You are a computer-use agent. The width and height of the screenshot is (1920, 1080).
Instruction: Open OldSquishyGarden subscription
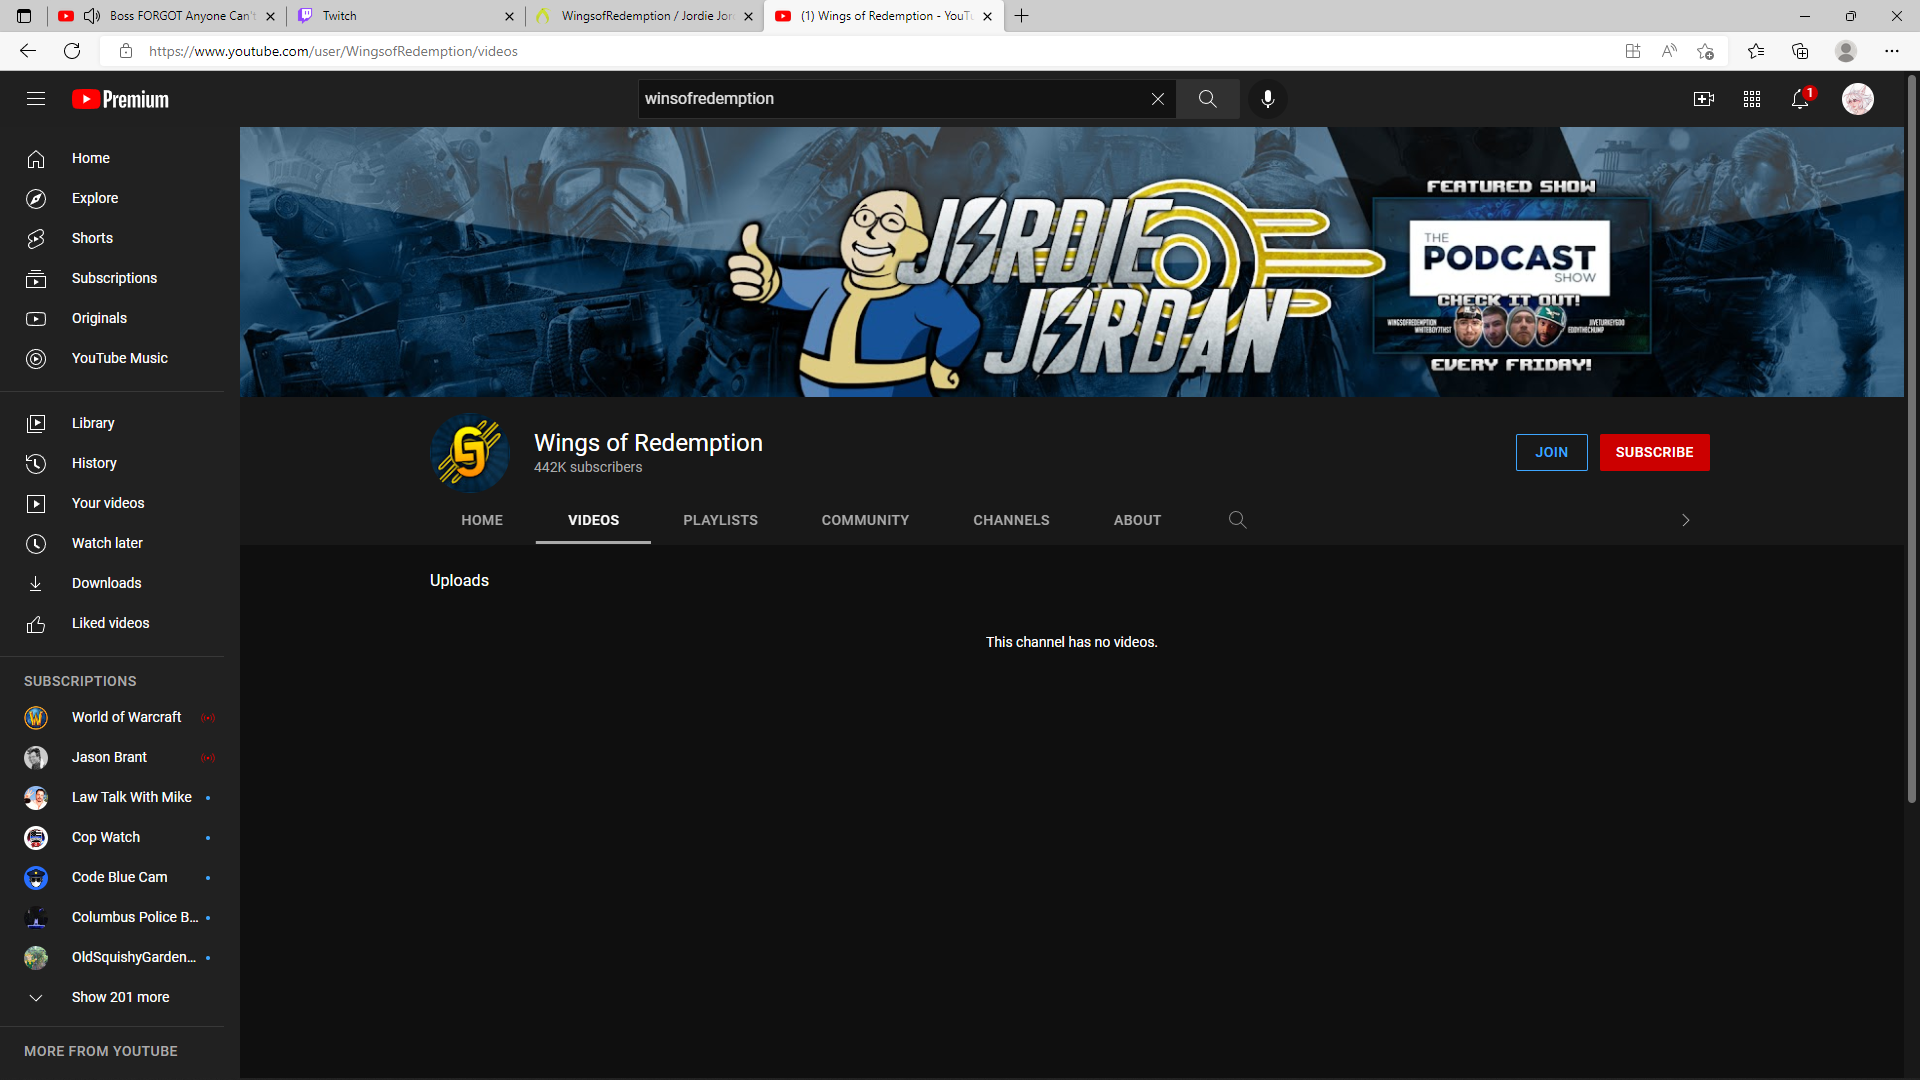[112, 957]
